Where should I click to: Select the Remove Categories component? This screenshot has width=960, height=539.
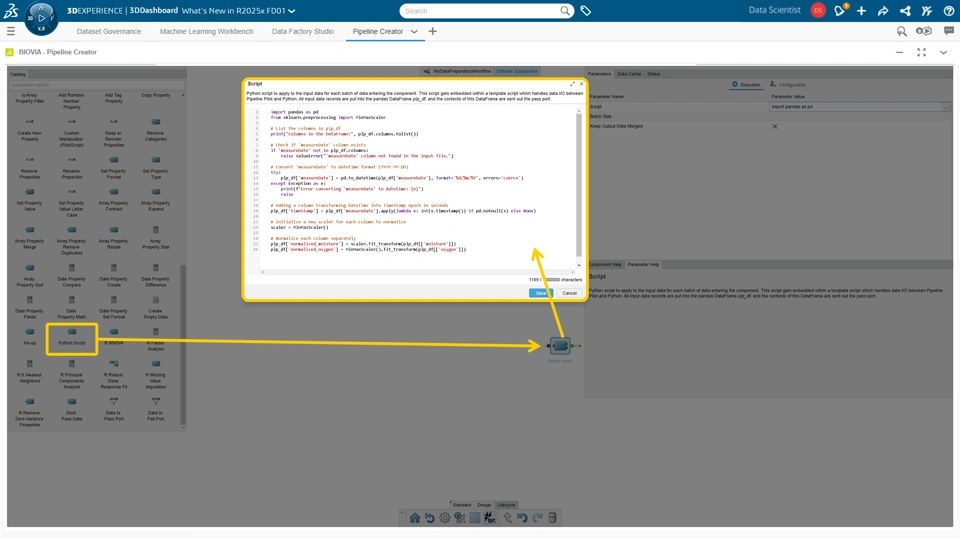(x=156, y=130)
